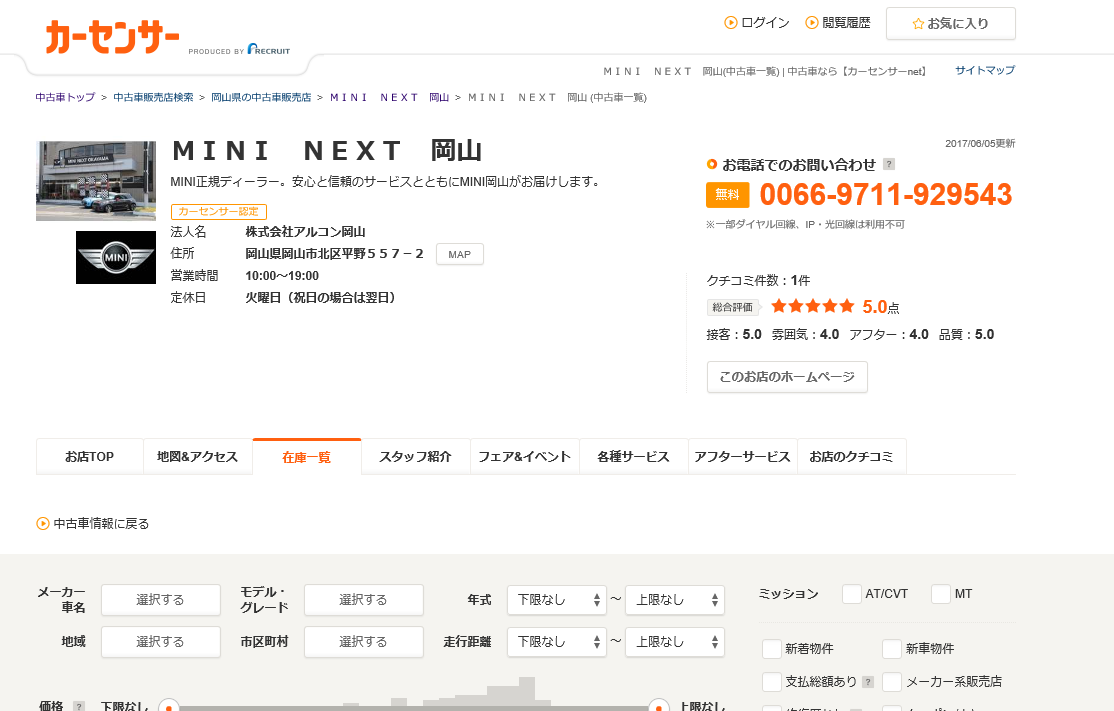
Task: Tick the 新着物件 checkbox
Action: (772, 648)
